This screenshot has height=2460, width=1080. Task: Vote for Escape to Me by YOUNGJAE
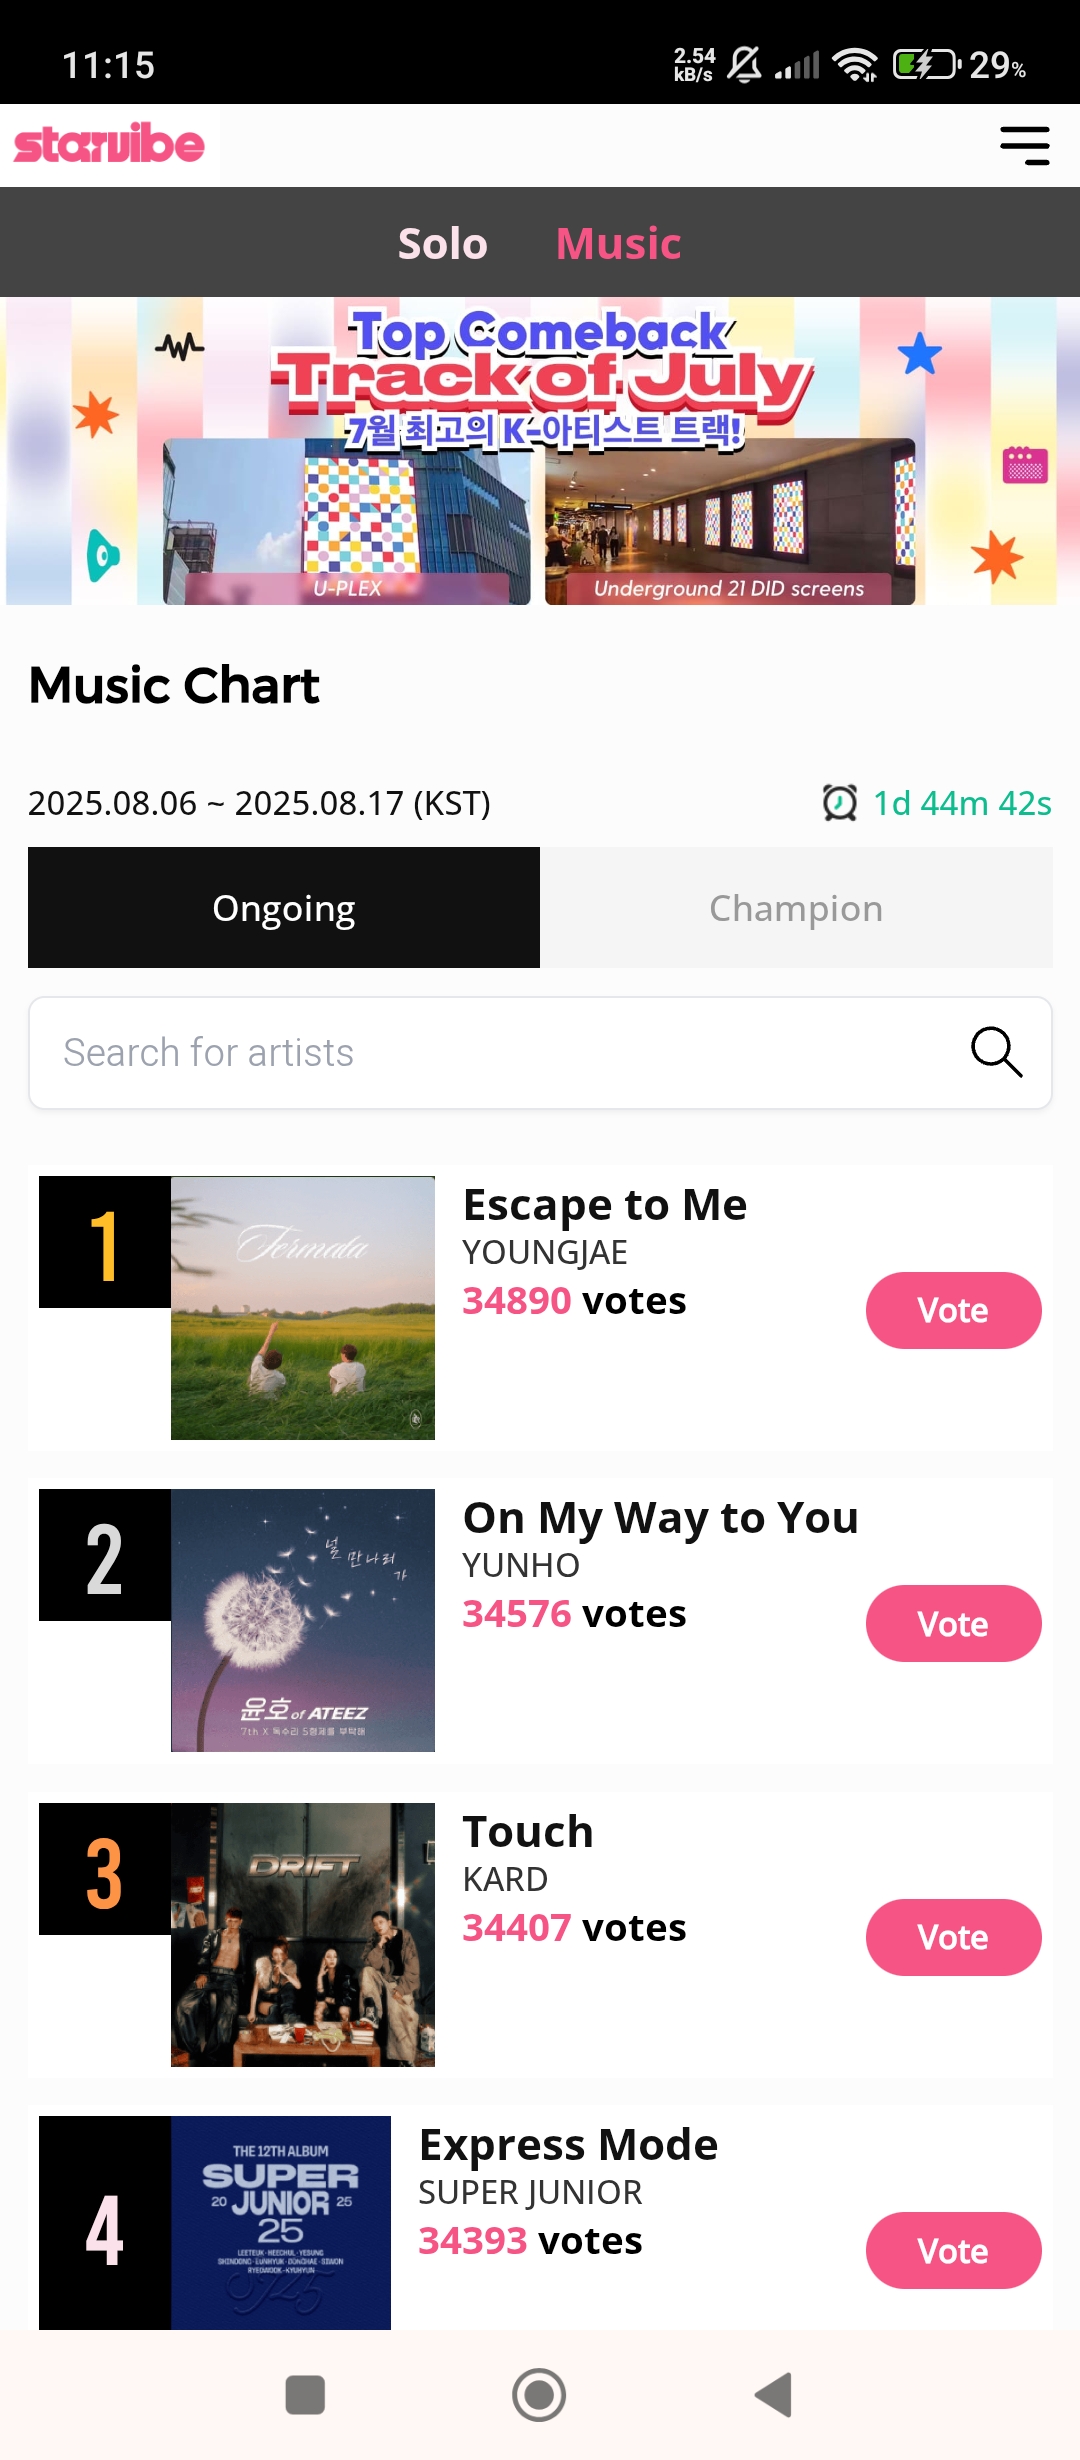953,1310
